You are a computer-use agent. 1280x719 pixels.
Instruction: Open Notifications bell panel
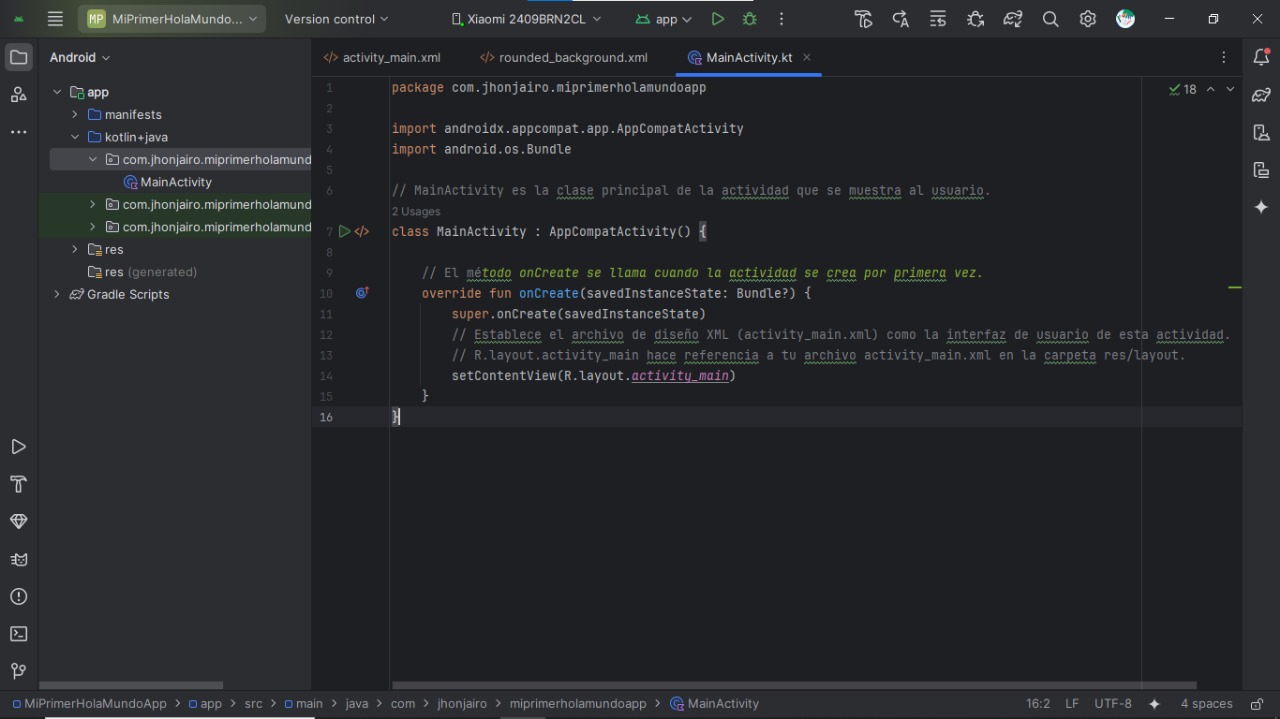(x=1261, y=58)
